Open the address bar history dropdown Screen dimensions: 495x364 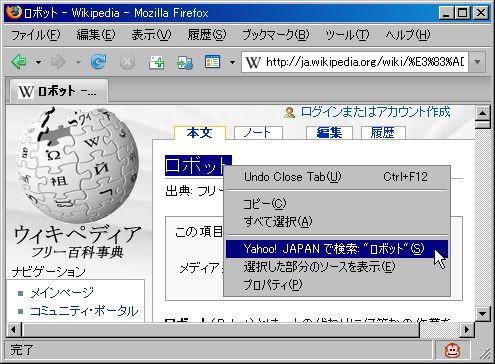pyautogui.click(x=477, y=62)
